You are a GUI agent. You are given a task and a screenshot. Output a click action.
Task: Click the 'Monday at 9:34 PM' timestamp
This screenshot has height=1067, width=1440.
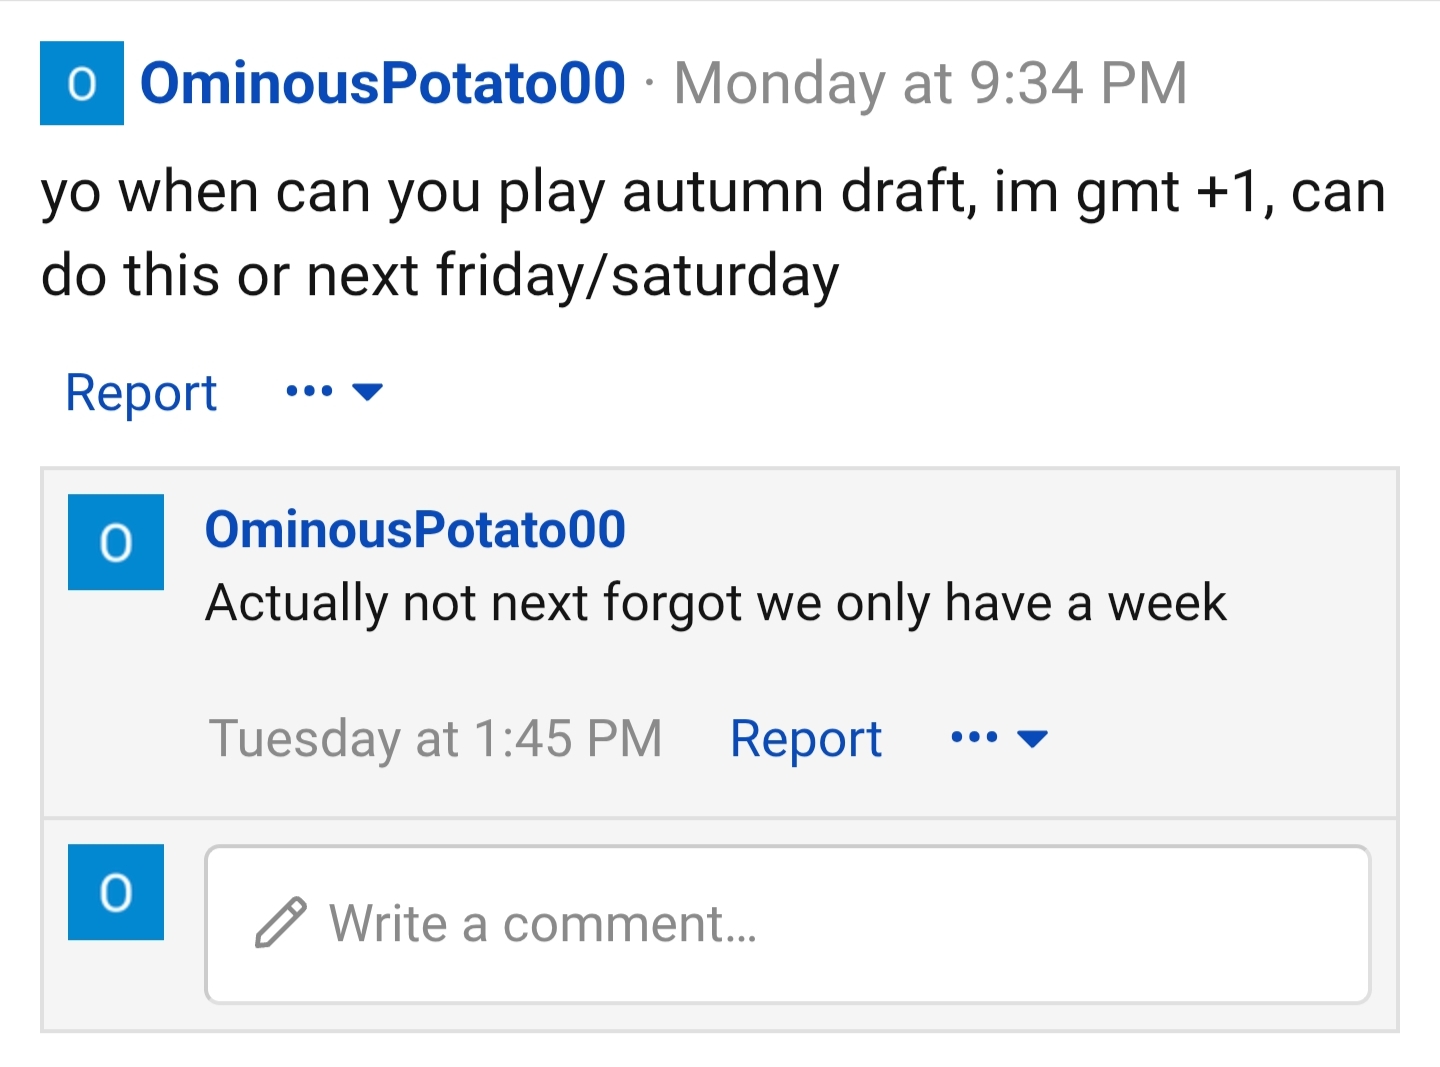click(930, 83)
